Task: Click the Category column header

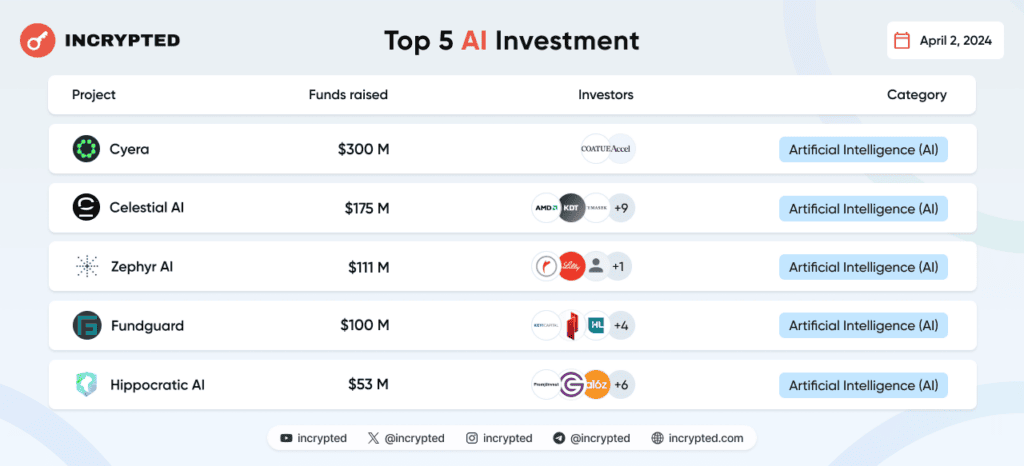Action: [916, 95]
